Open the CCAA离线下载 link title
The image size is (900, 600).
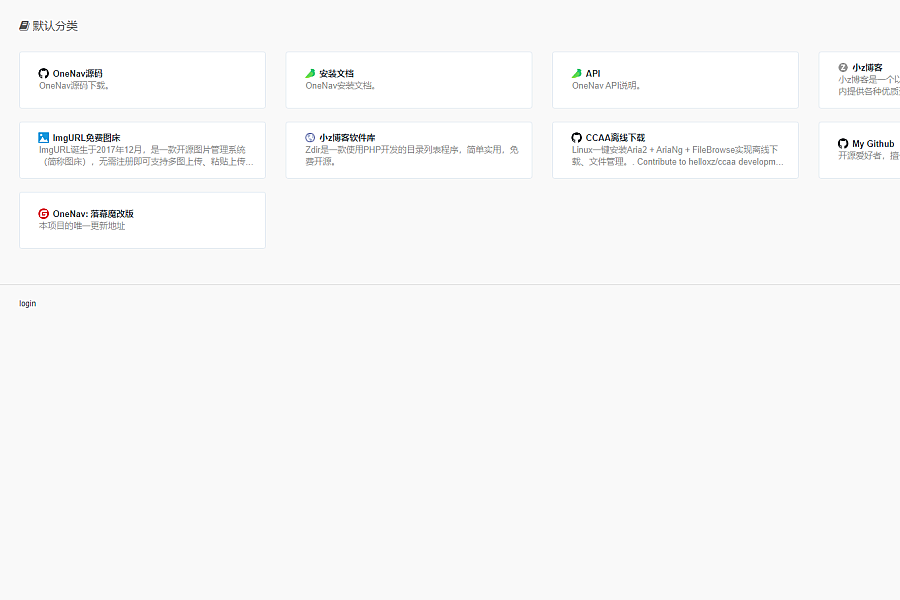[615, 138]
